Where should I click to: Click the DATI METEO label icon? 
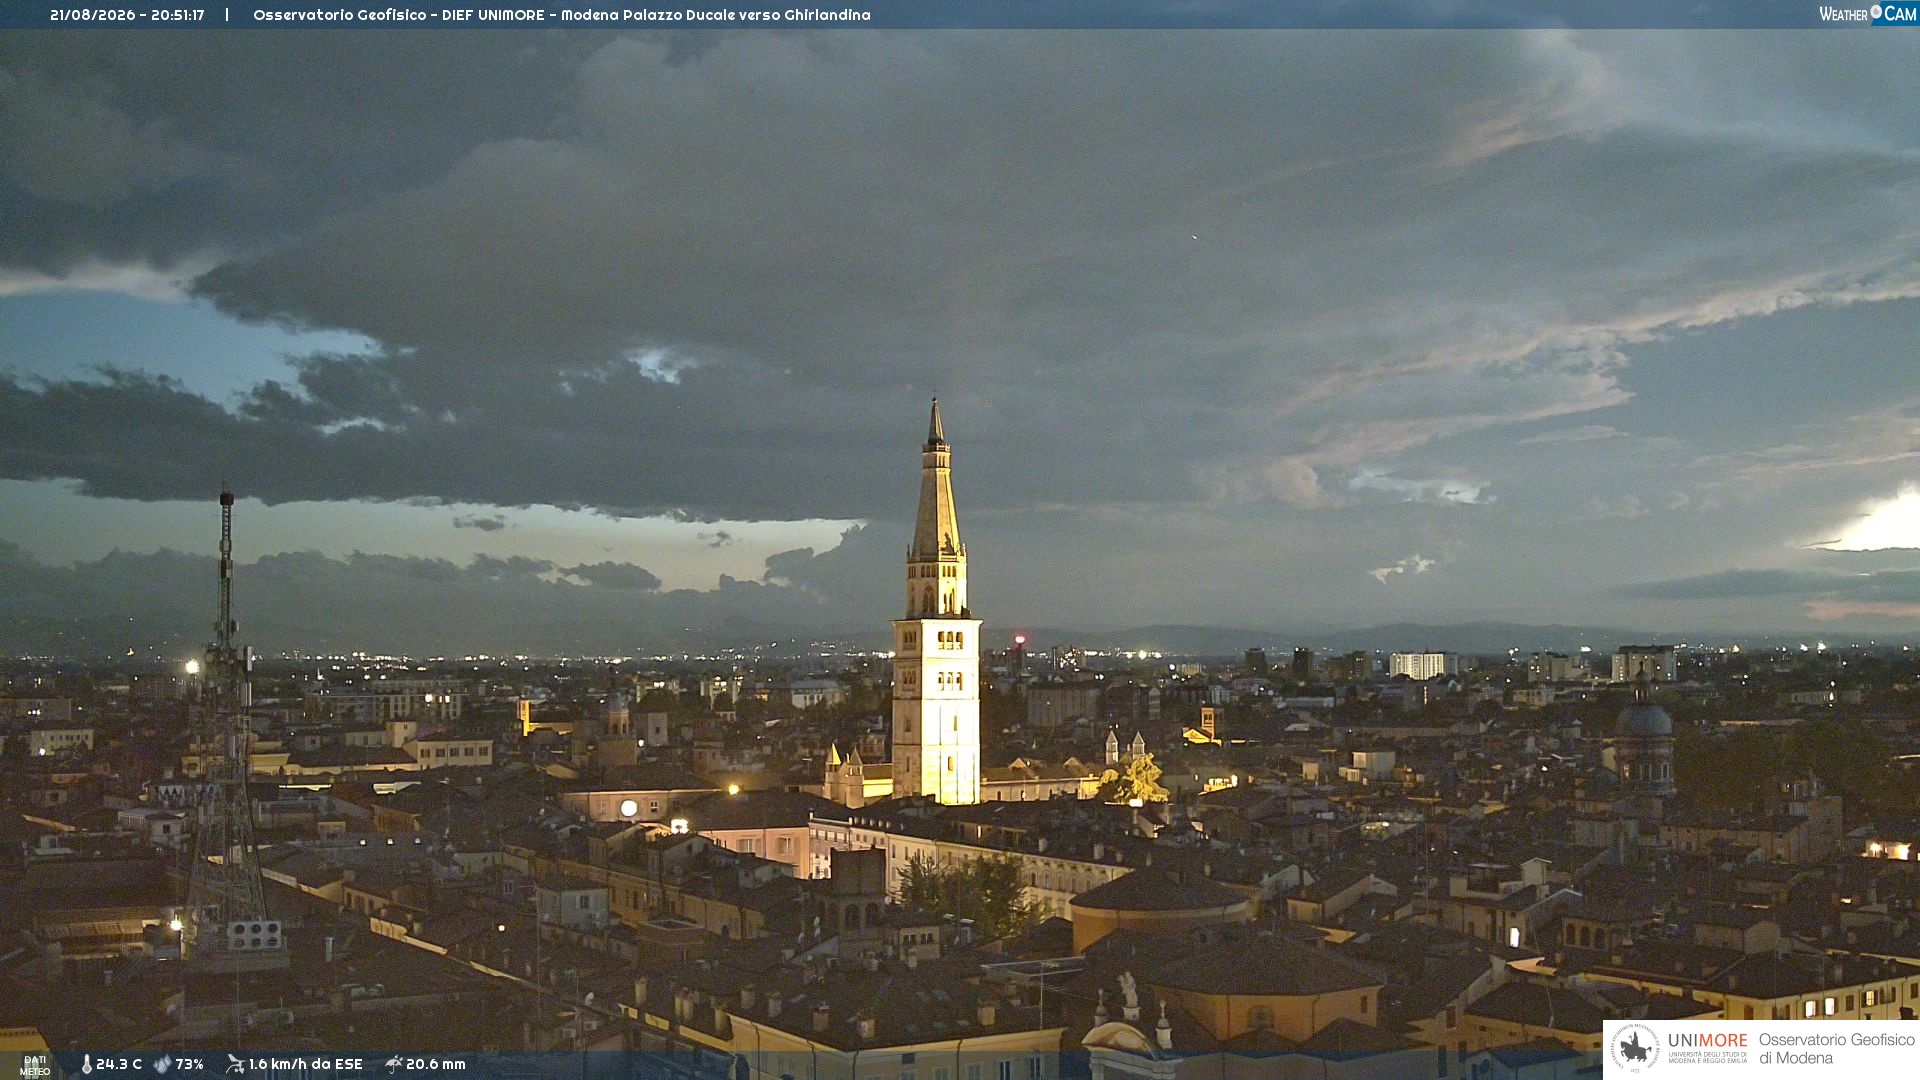click(35, 1065)
